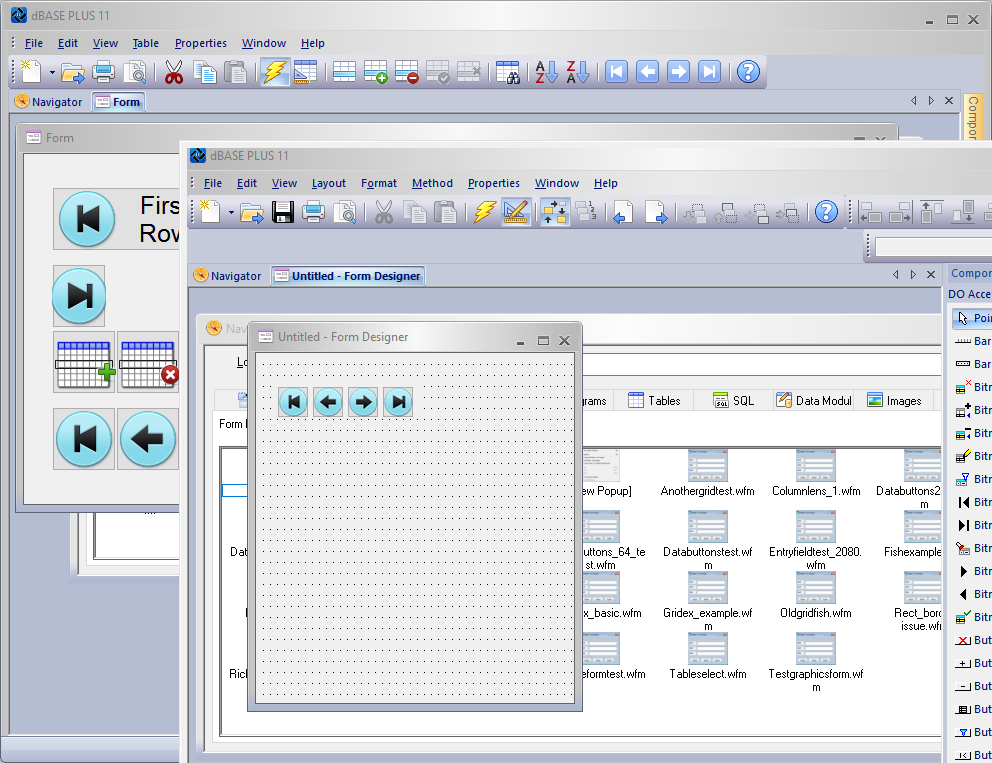Click the Help question mark in the front toolbar
Image resolution: width=992 pixels, height=763 pixels.
[x=826, y=212]
